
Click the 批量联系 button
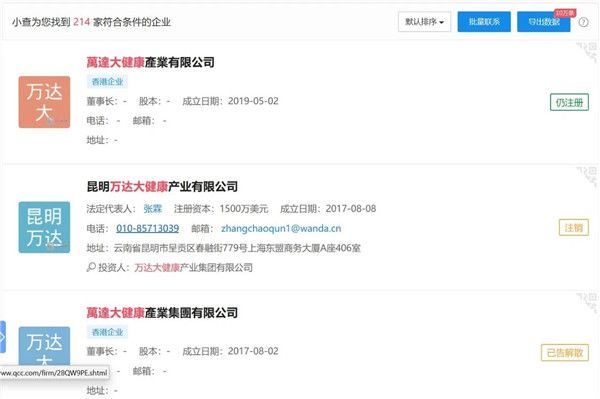[484, 22]
